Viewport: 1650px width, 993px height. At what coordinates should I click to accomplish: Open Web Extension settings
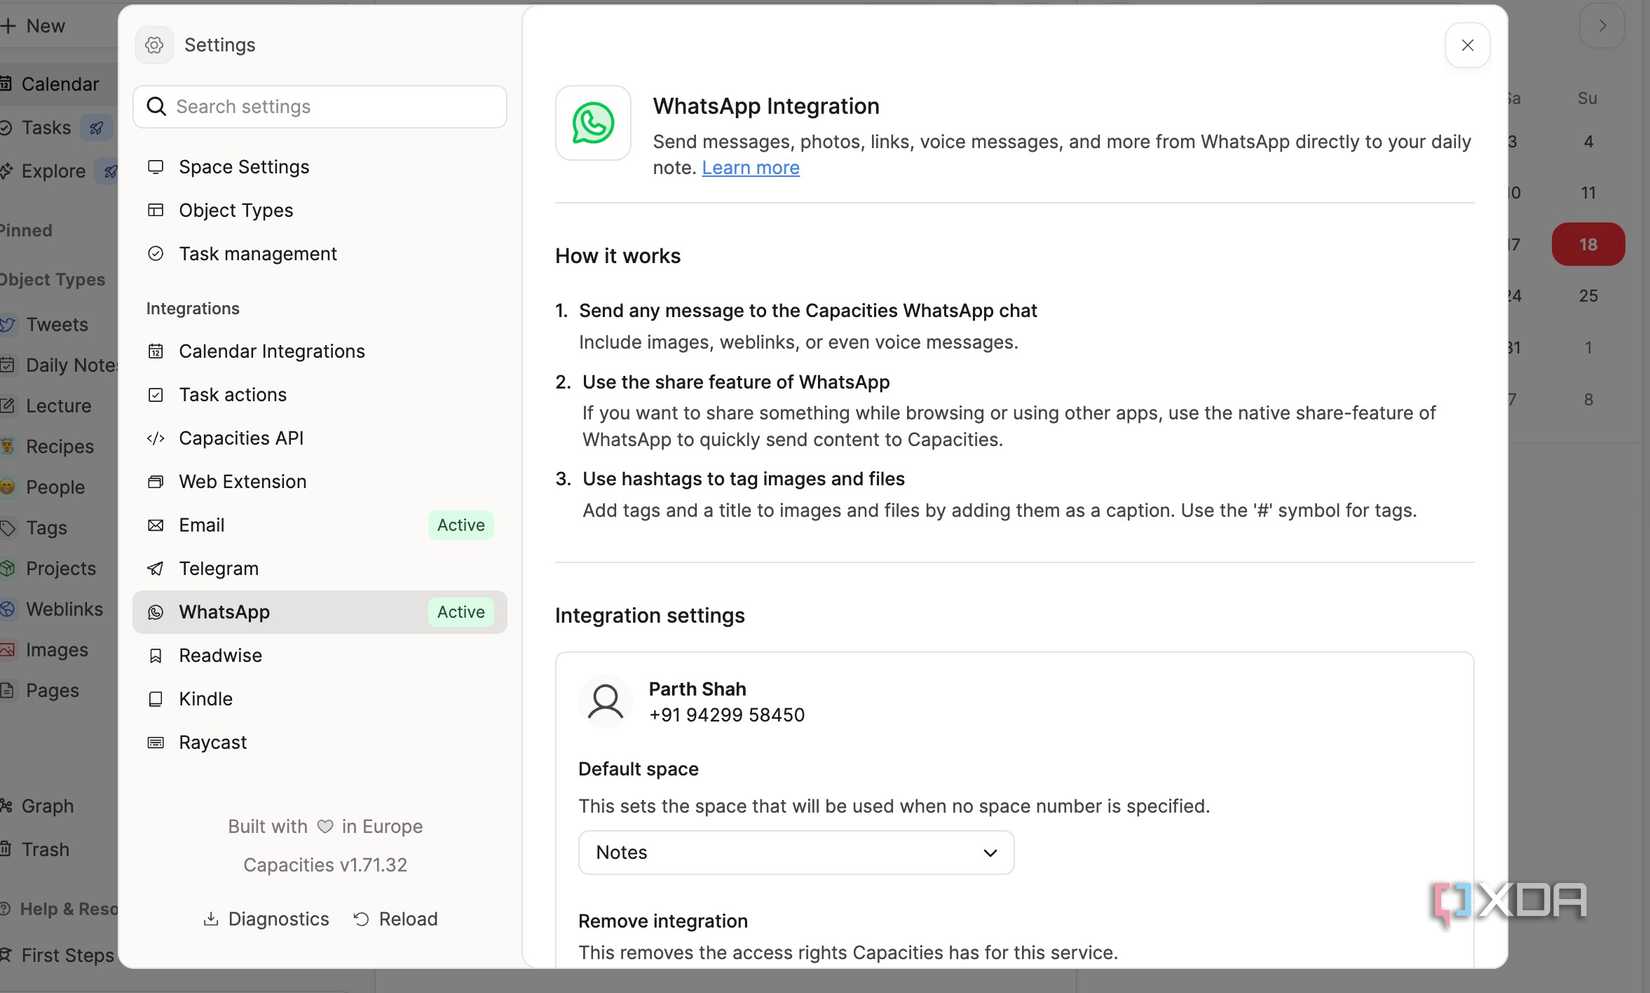[x=320, y=482]
